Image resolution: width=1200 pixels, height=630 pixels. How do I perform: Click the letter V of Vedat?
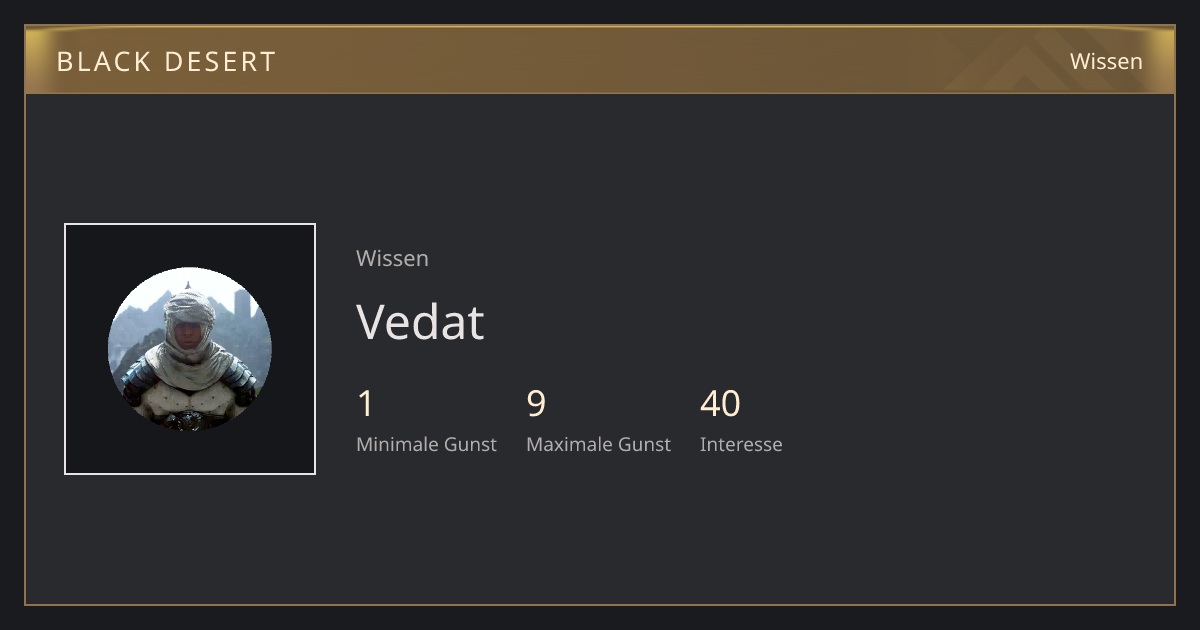[371, 322]
